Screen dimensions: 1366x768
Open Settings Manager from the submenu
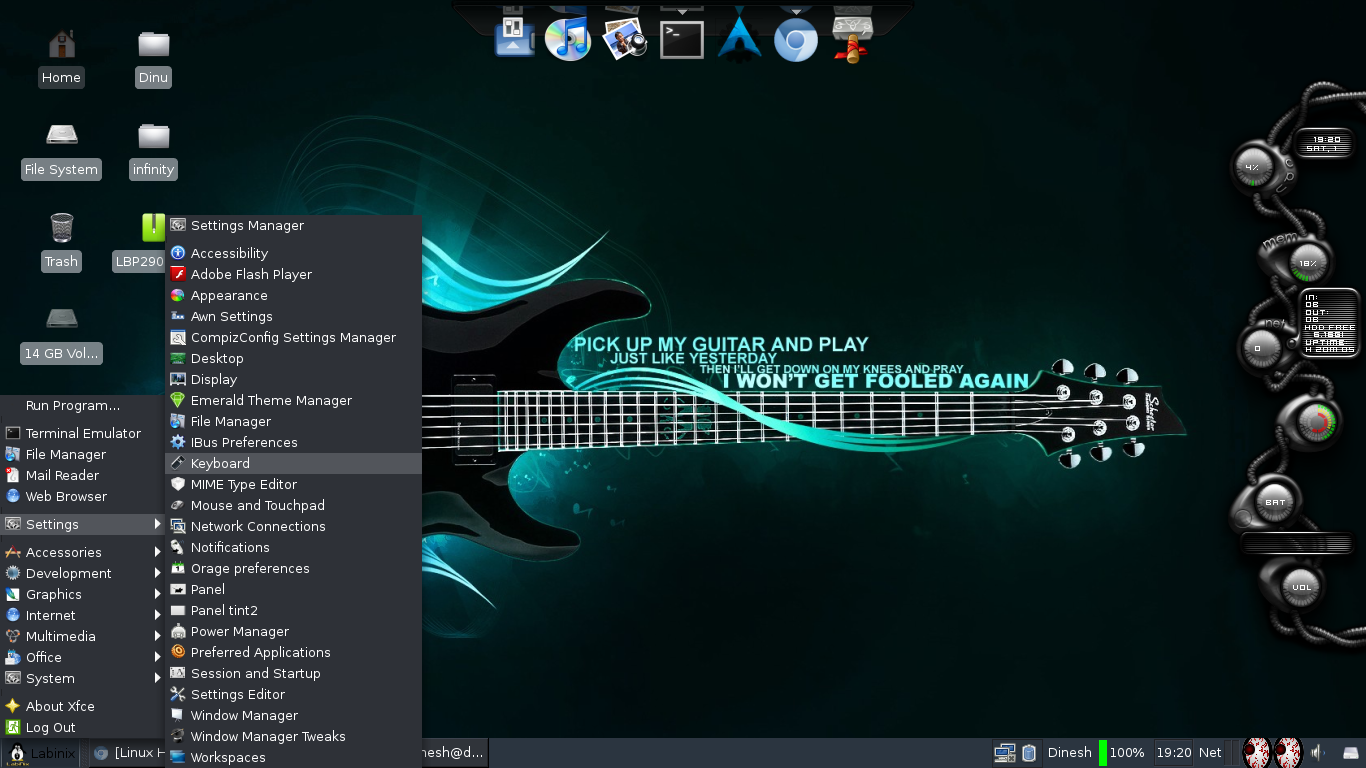293,225
